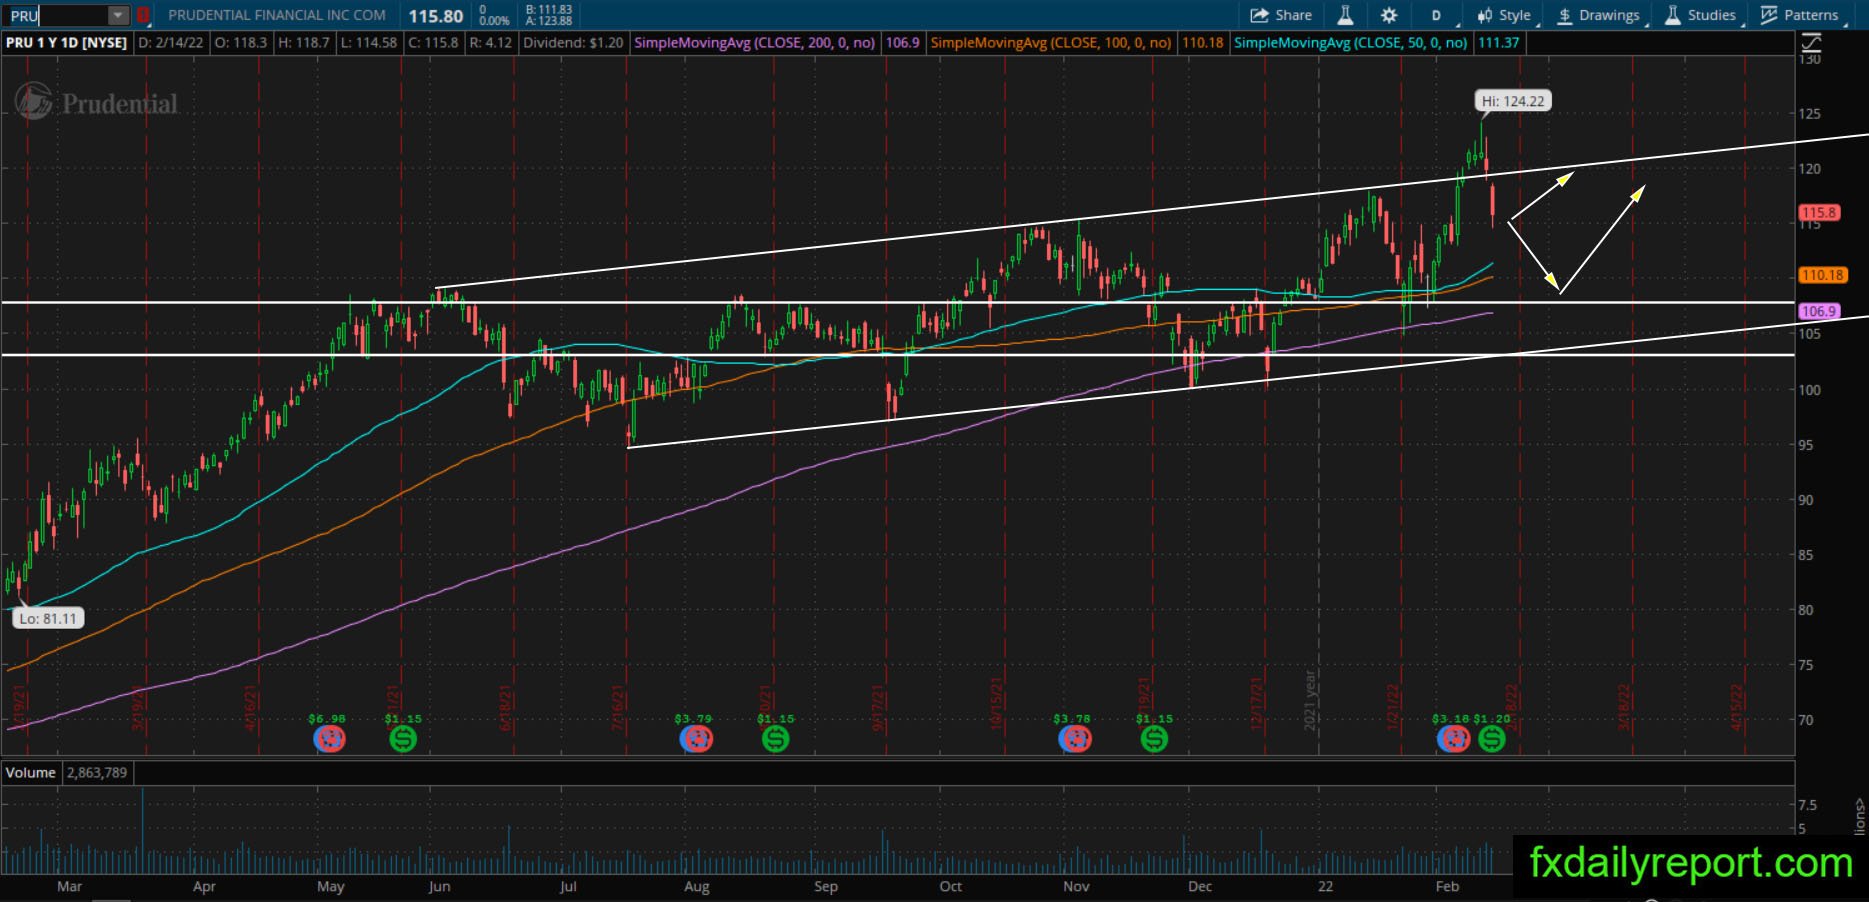Click the D: 2/14/22 date value

pos(170,43)
